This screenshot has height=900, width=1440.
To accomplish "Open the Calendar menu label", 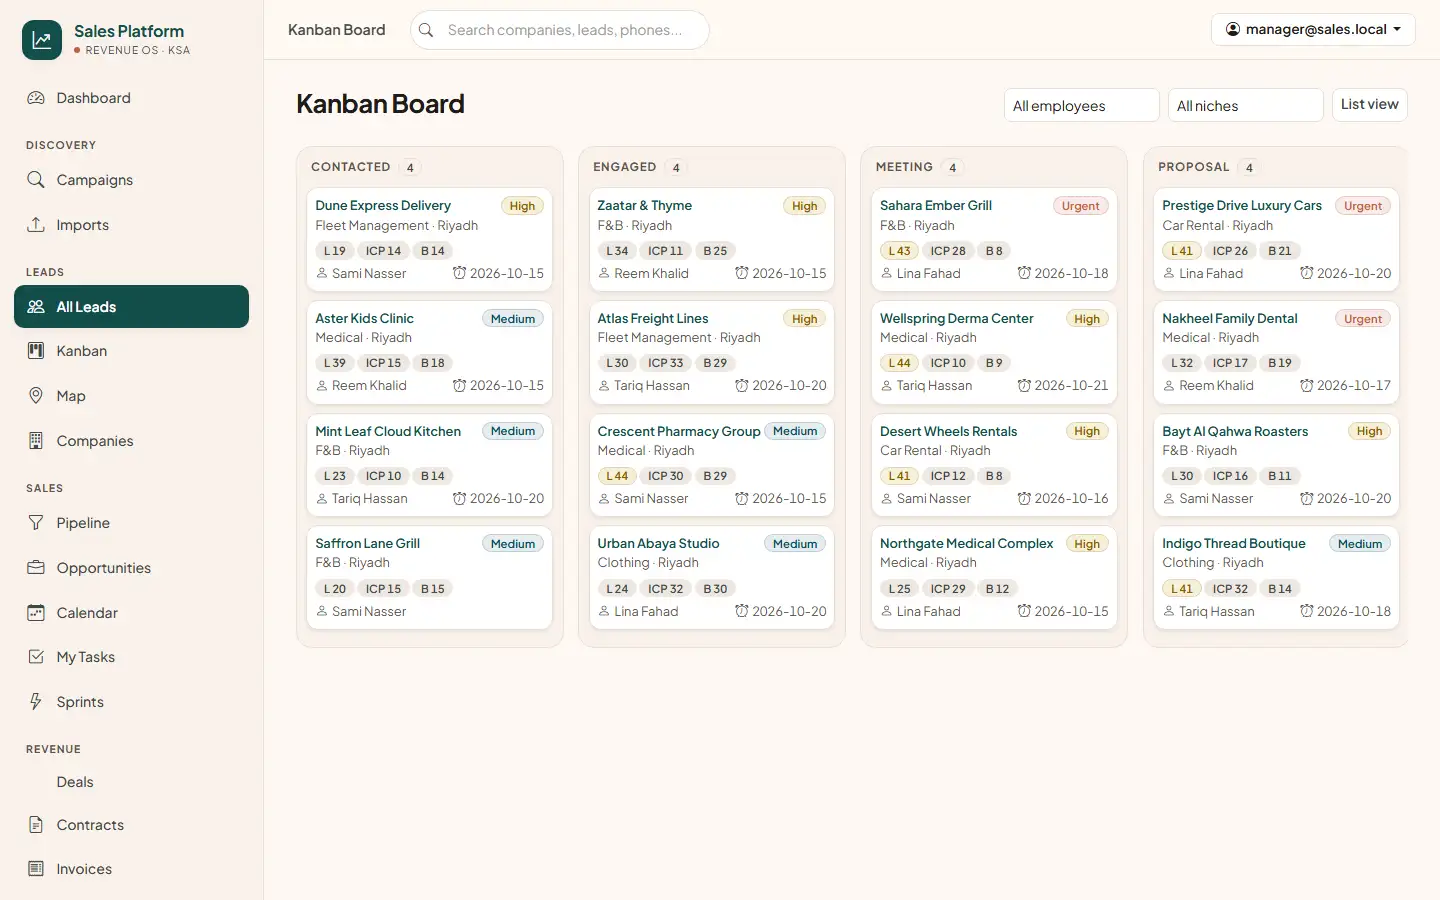I will (87, 613).
